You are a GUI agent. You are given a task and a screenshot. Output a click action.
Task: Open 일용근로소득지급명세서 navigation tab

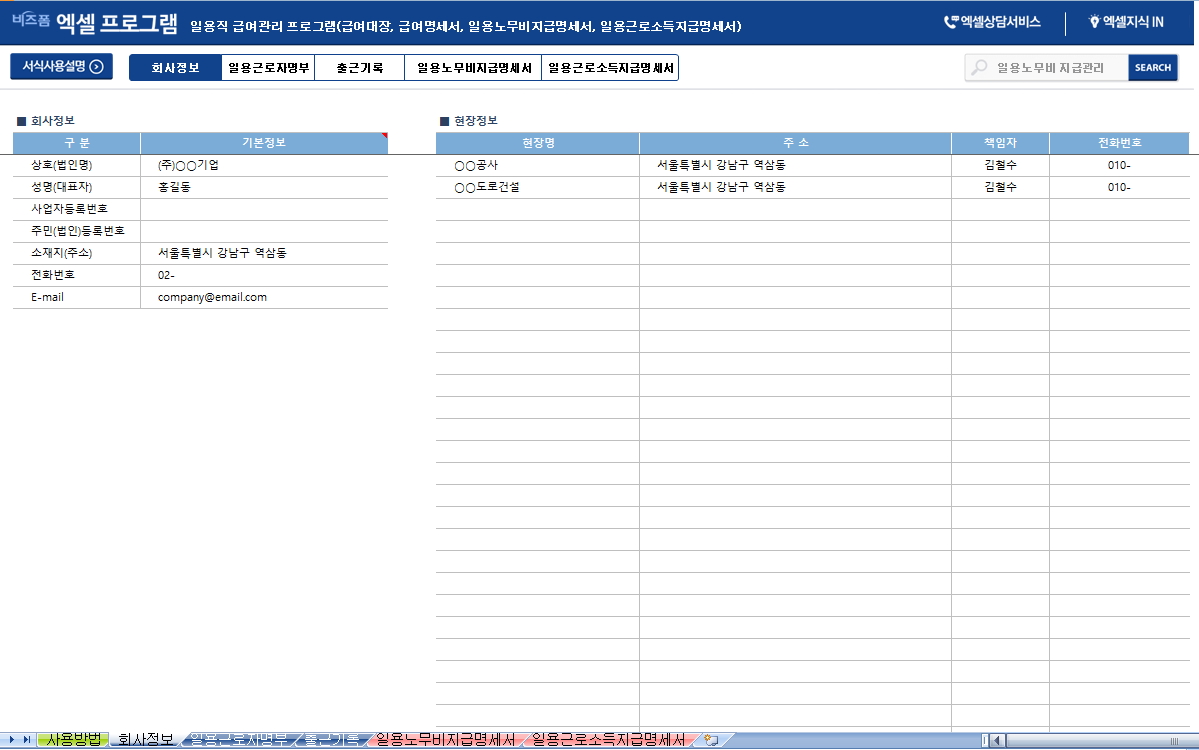(x=610, y=68)
